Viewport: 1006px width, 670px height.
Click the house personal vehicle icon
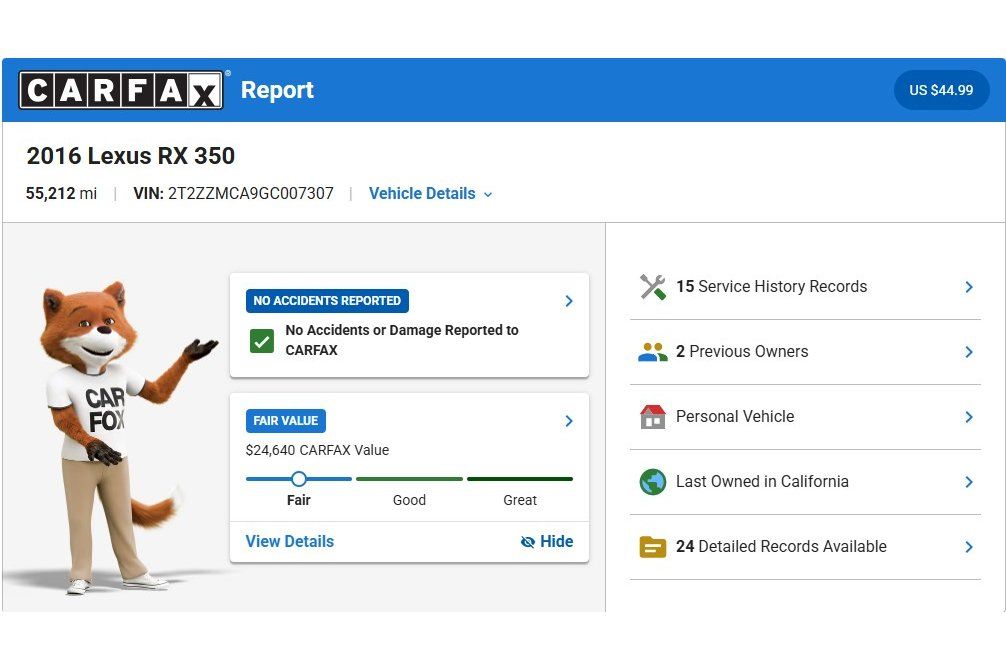pyautogui.click(x=652, y=417)
